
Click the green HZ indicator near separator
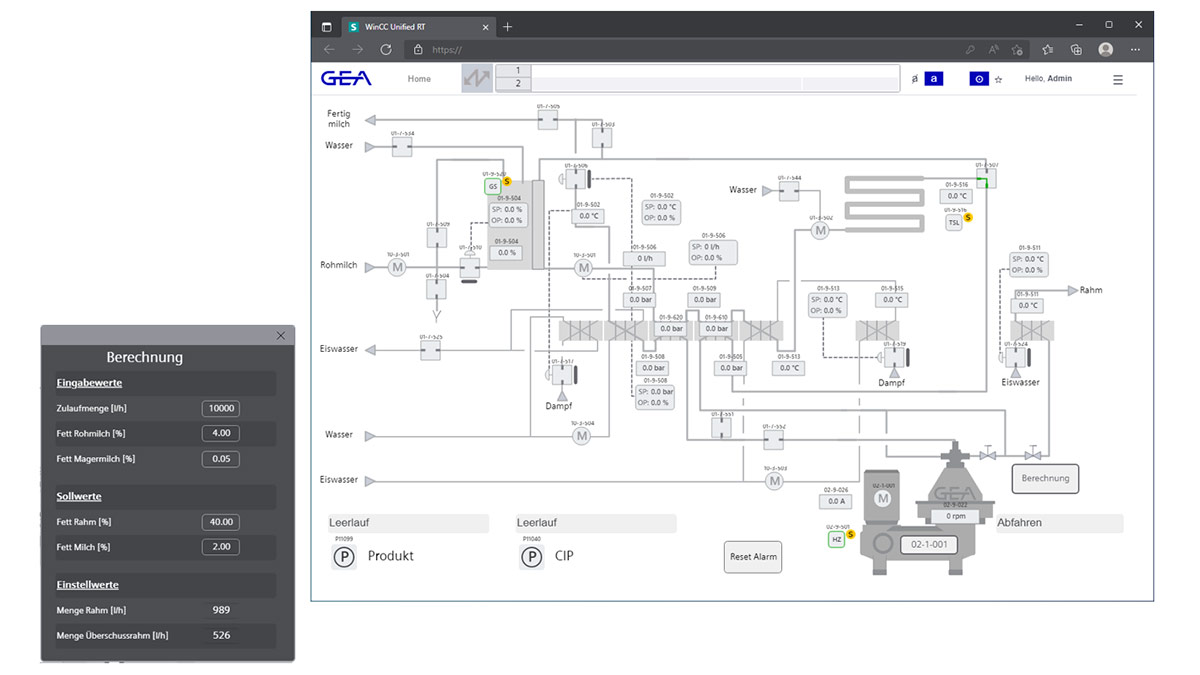pos(837,539)
